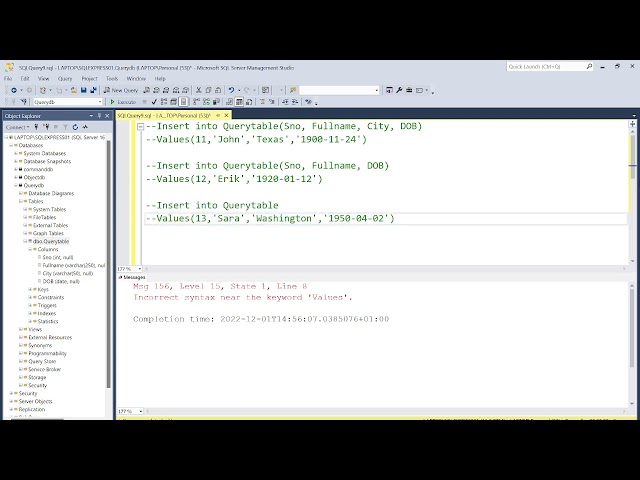
Task: Toggle Include Live Query Statistics
Action: click(207, 102)
